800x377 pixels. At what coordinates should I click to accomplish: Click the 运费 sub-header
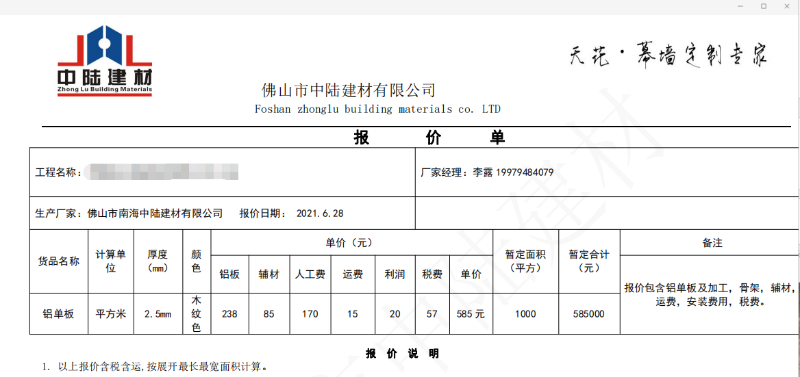(x=353, y=274)
